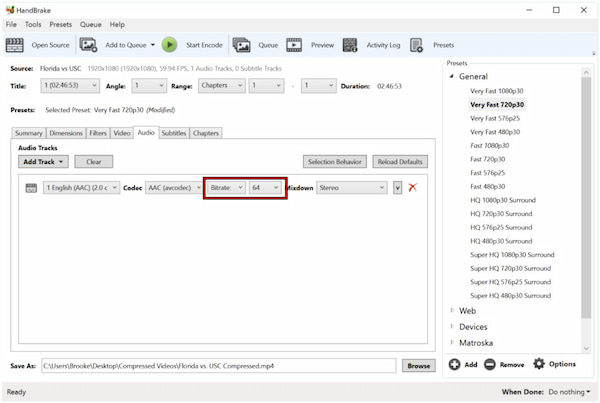The image size is (600, 403).
Task: Expand the audio track advanced options chevron
Action: pos(398,188)
